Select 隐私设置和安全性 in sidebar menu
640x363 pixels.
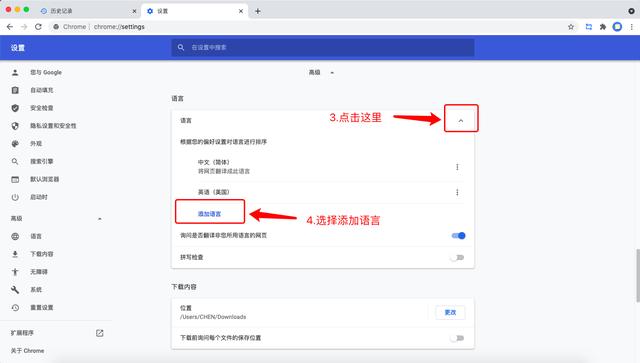click(53, 126)
